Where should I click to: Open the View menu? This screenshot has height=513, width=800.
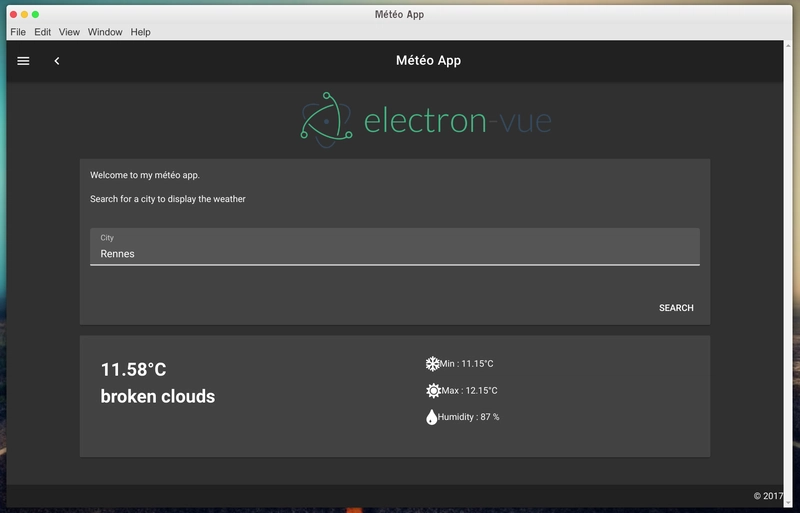point(69,32)
